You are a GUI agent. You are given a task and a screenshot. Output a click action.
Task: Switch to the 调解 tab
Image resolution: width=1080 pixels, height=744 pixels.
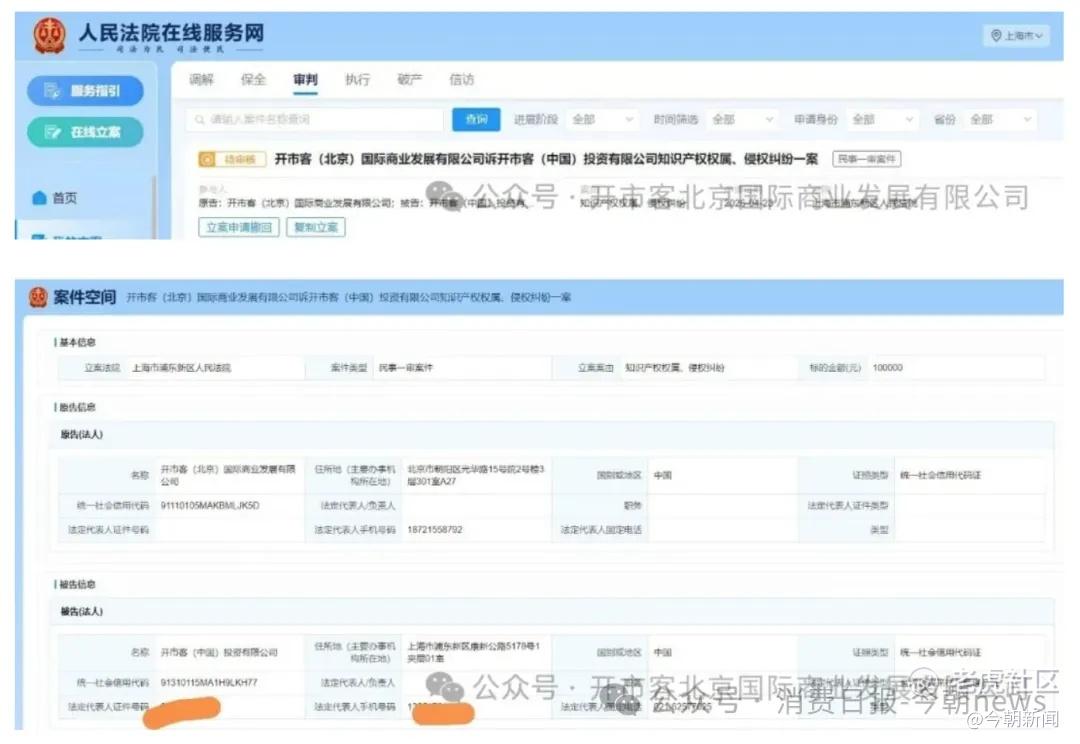pos(201,80)
